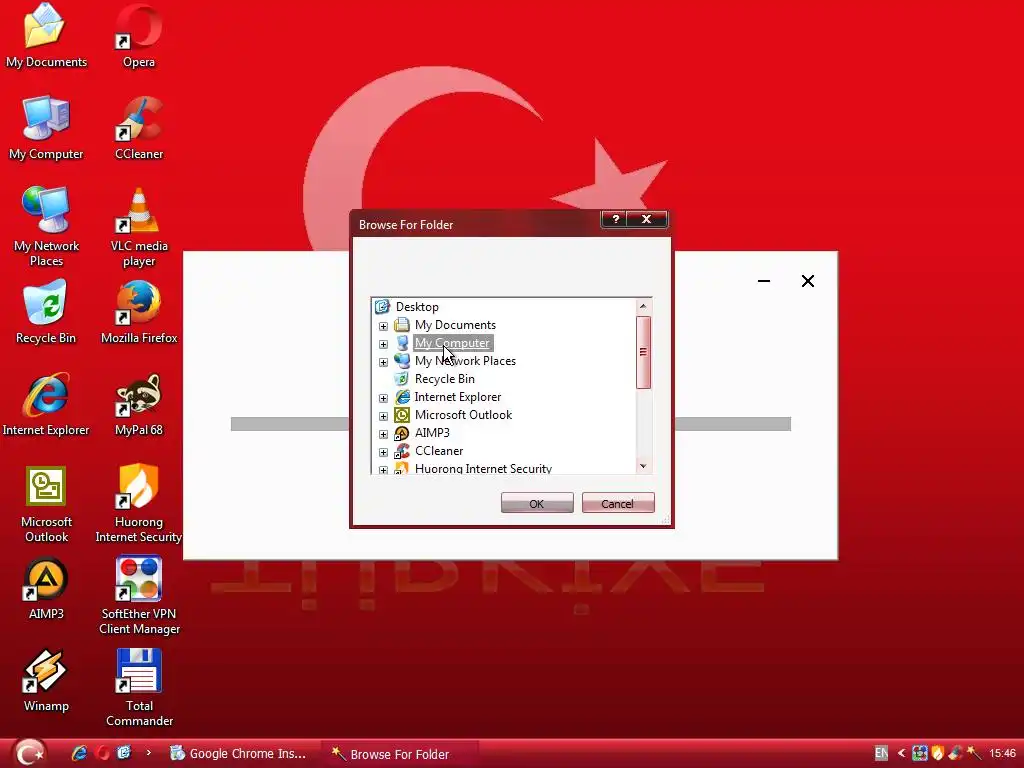Show hidden tray icons with the chevron
Viewport: 1024px width, 768px height.
[901, 753]
